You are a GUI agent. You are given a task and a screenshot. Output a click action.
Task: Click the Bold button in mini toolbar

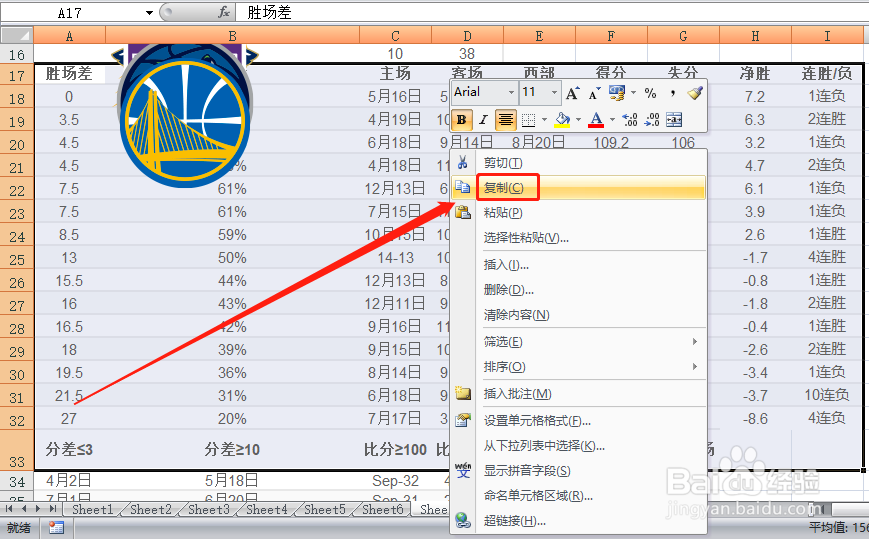(x=461, y=120)
